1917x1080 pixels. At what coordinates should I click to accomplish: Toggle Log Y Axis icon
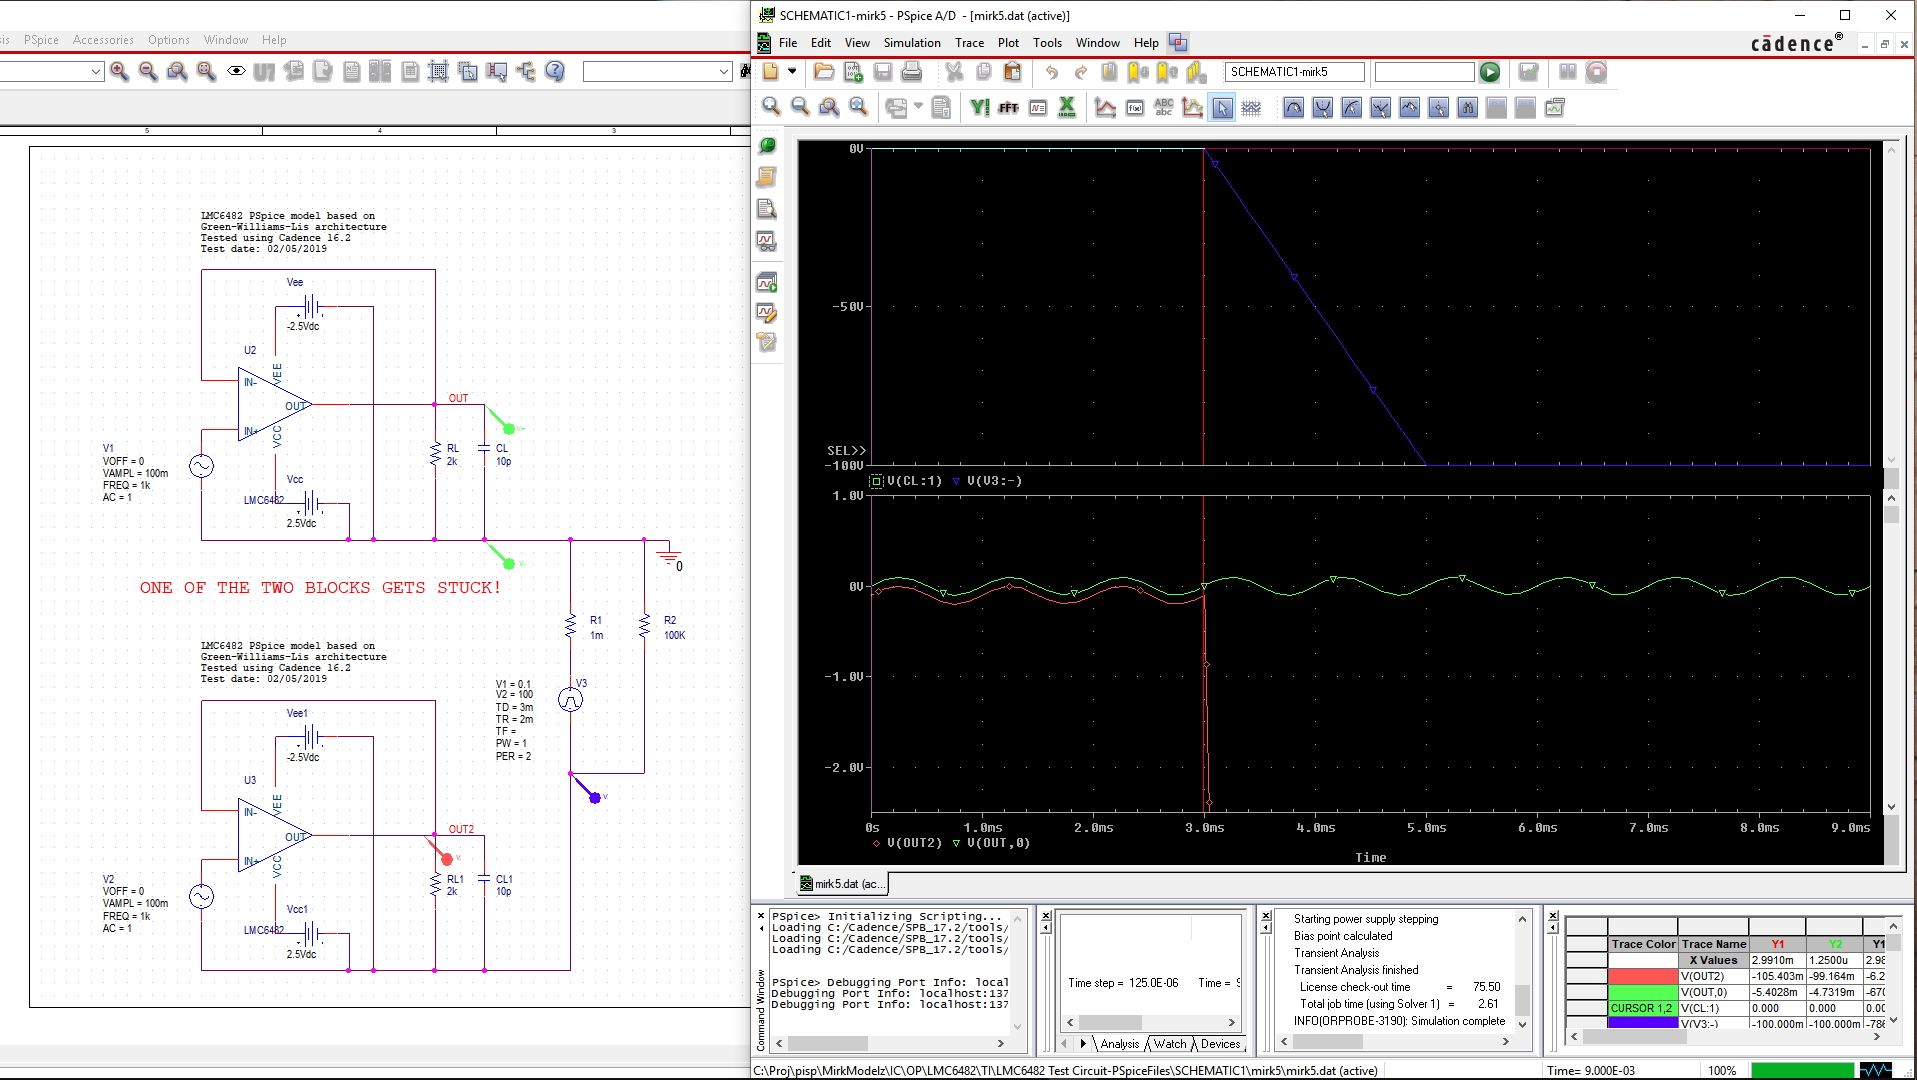click(979, 107)
